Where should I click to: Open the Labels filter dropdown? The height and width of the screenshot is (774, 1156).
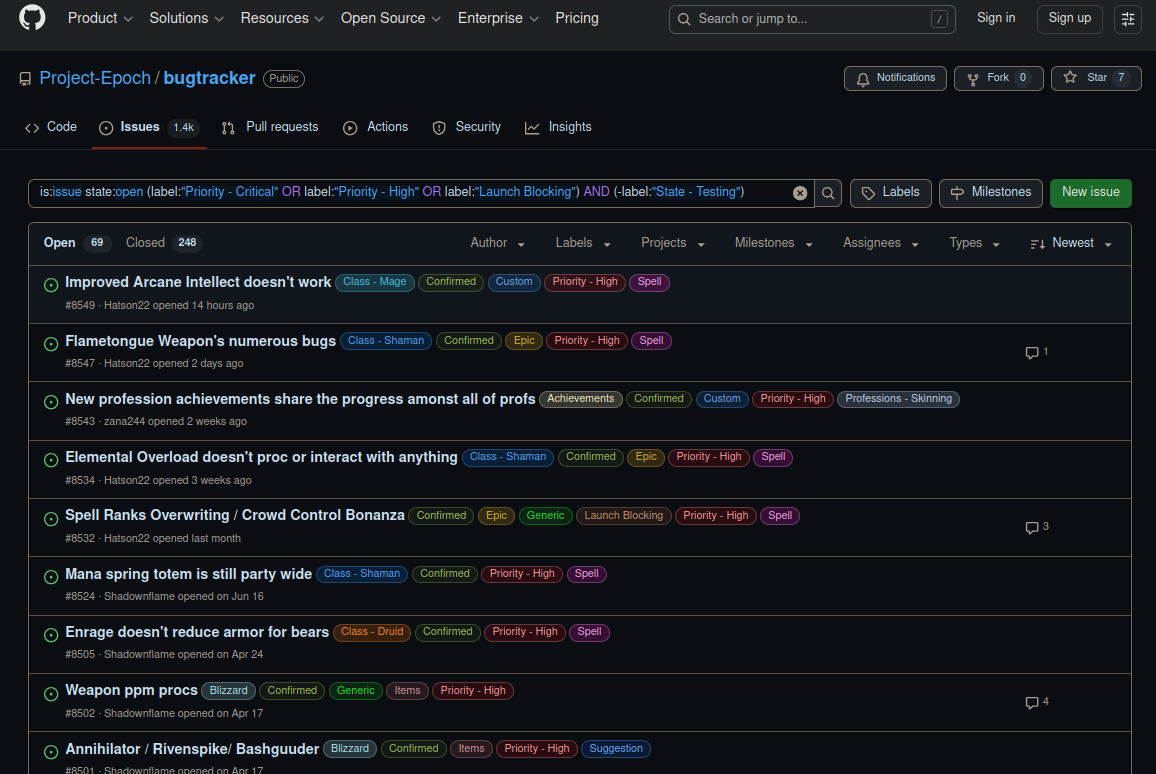(x=583, y=243)
